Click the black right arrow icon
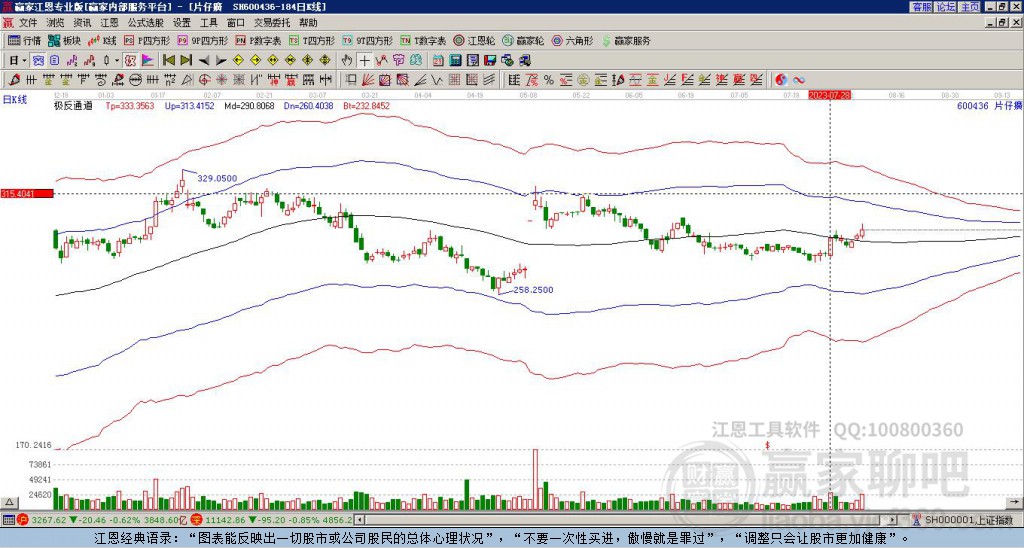The height and width of the screenshot is (548, 1024). (221, 61)
